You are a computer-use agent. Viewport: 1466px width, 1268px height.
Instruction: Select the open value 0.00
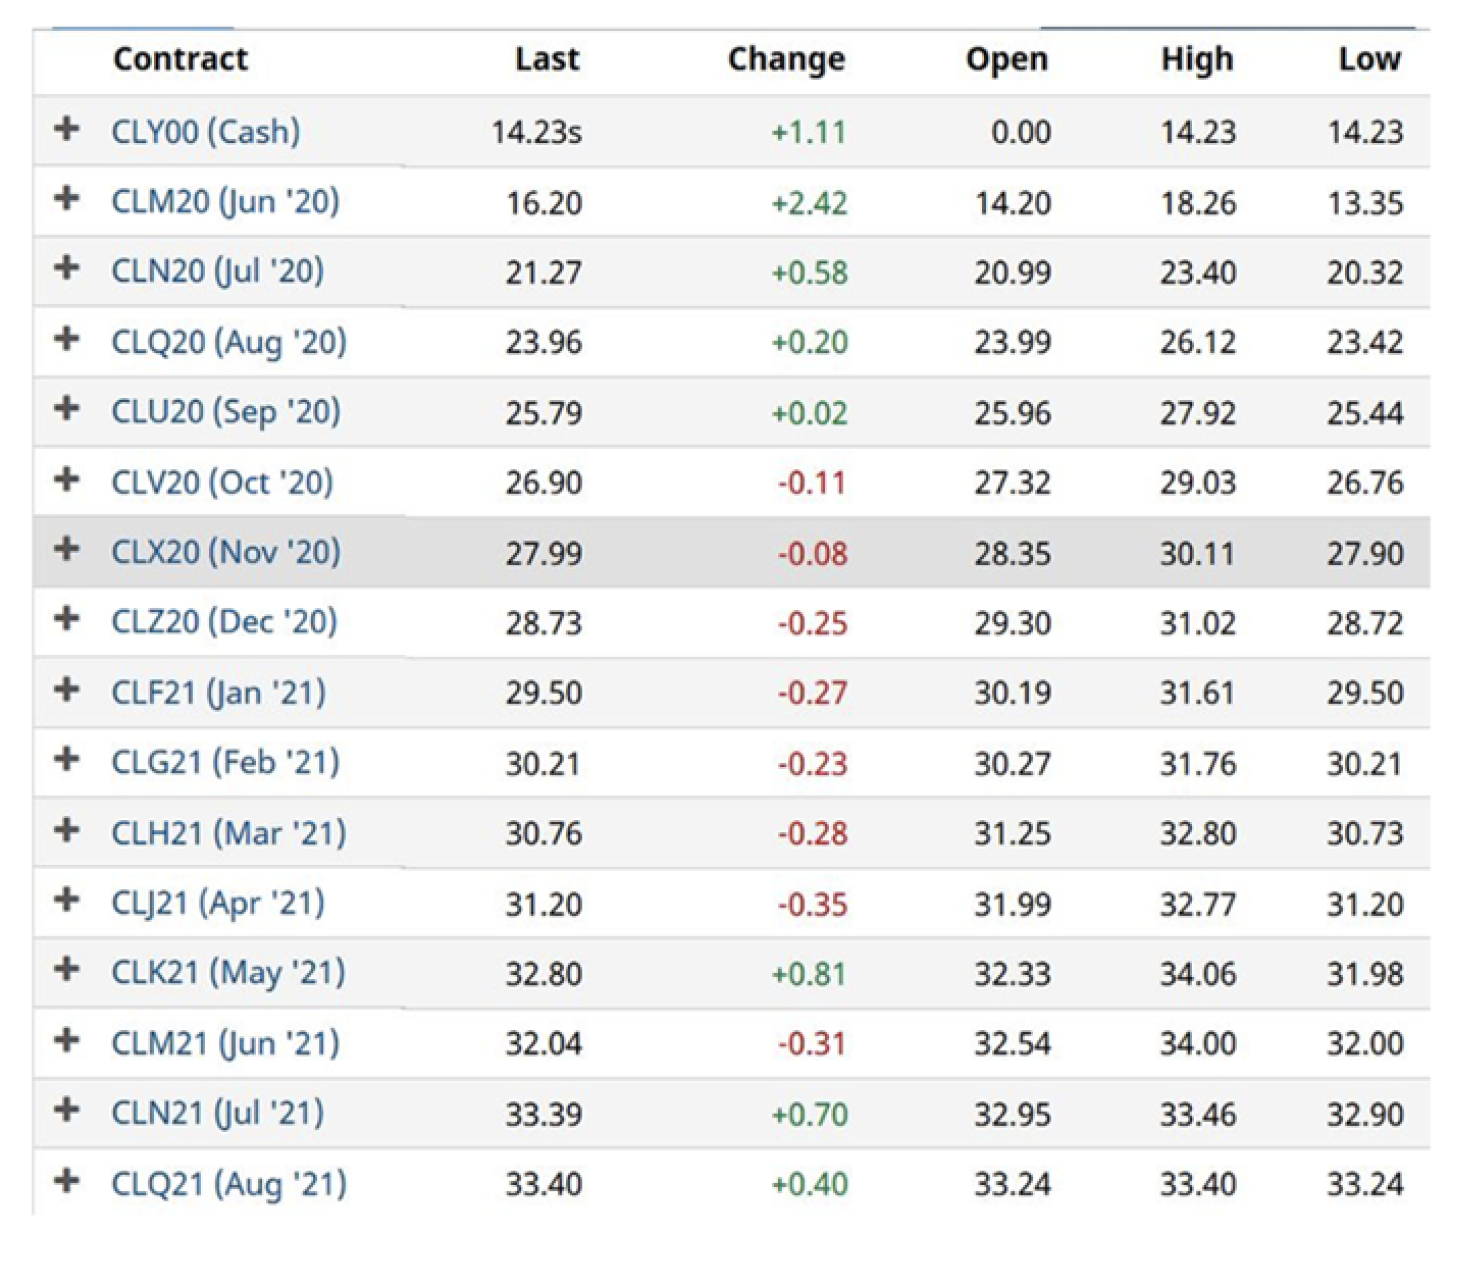coord(1021,132)
